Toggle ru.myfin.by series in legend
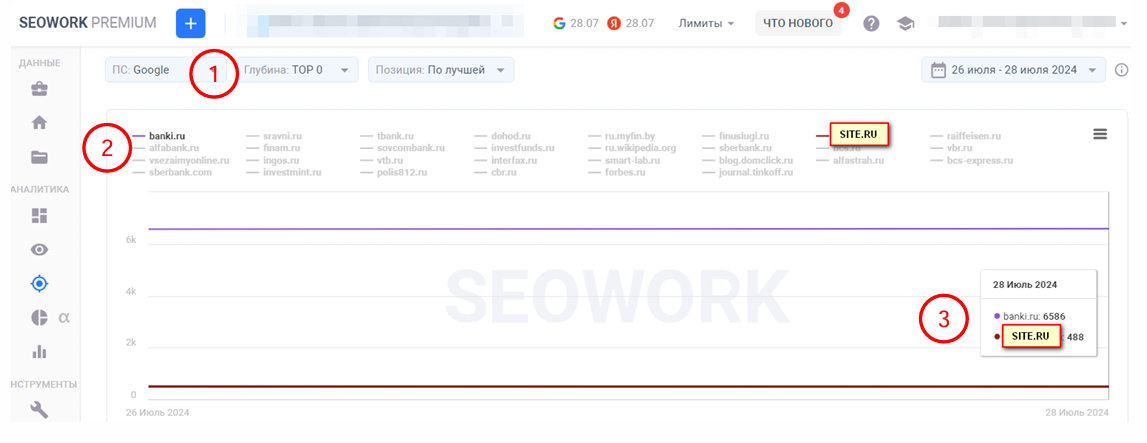Viewport: 1147px width, 443px height. (620, 136)
